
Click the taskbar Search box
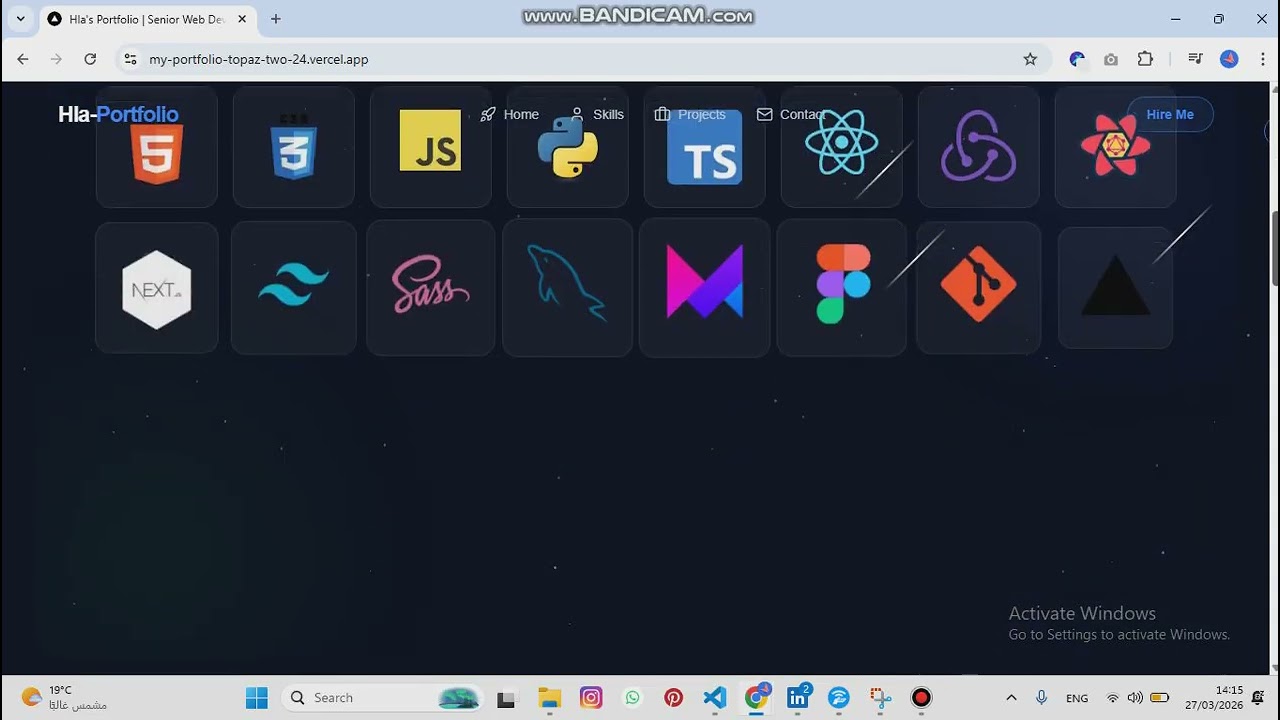click(383, 697)
